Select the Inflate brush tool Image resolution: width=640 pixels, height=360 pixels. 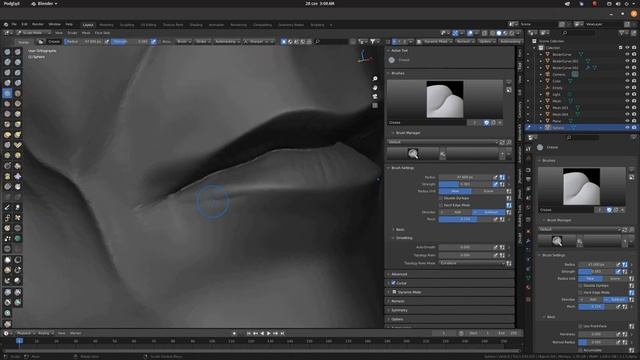(x=7, y=83)
